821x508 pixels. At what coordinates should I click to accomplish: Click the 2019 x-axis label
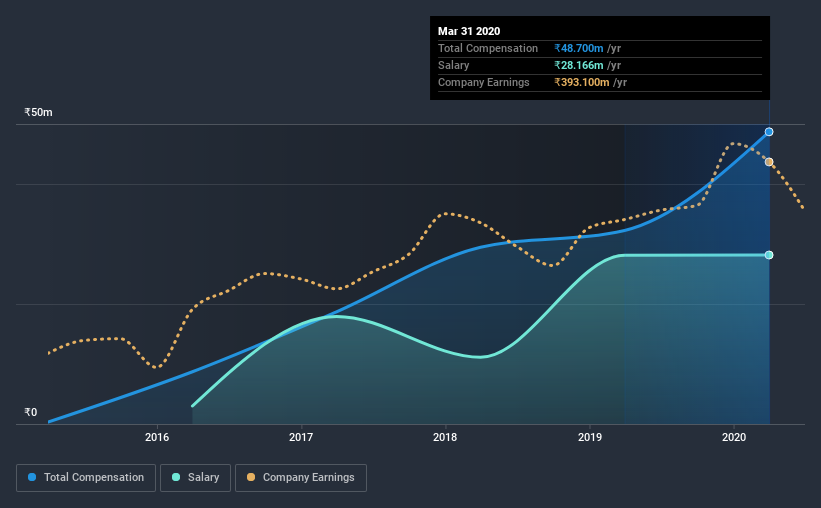tap(590, 437)
